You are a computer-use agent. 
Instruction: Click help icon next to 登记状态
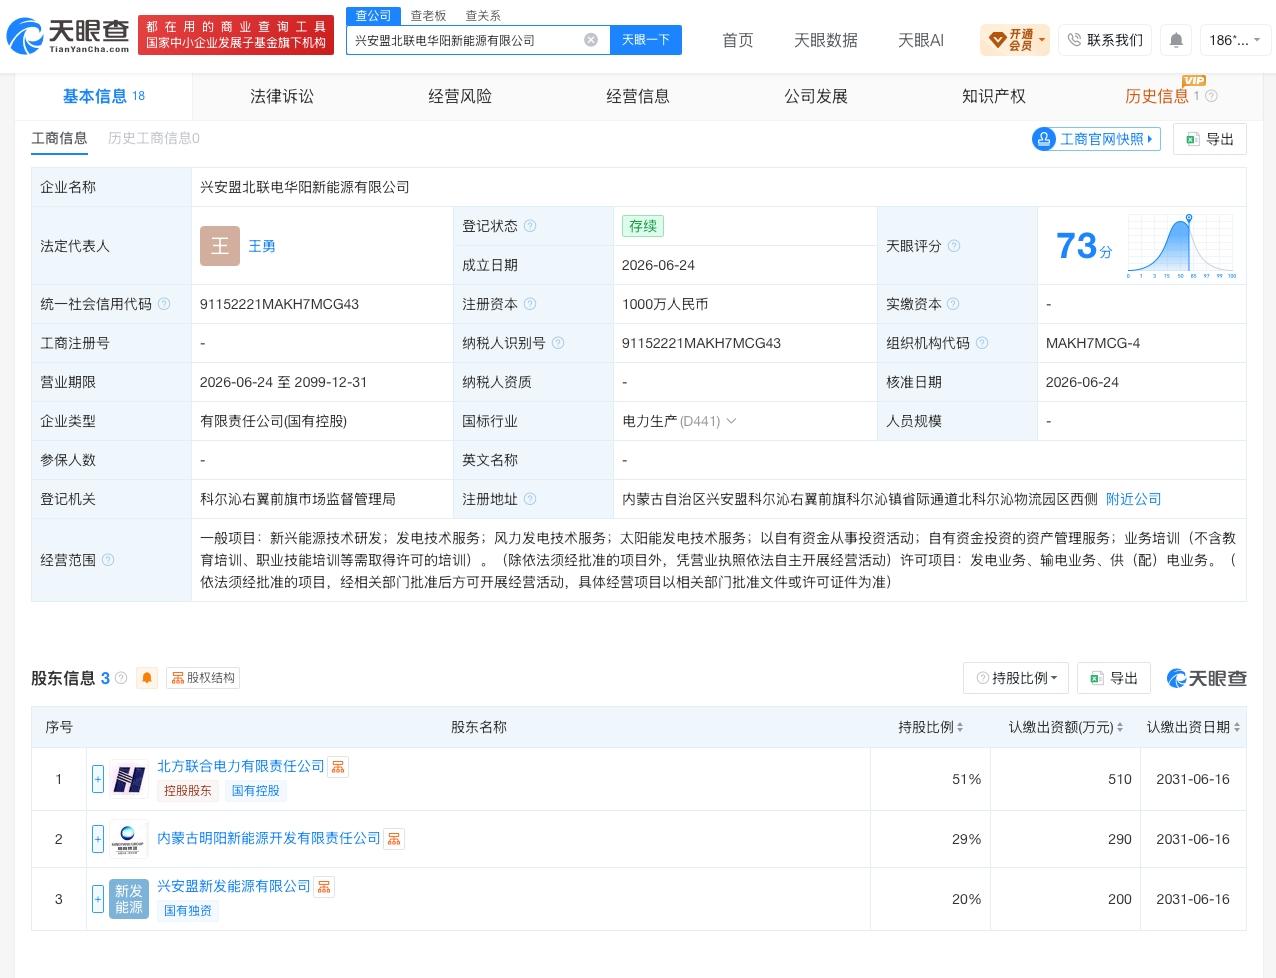click(x=530, y=226)
